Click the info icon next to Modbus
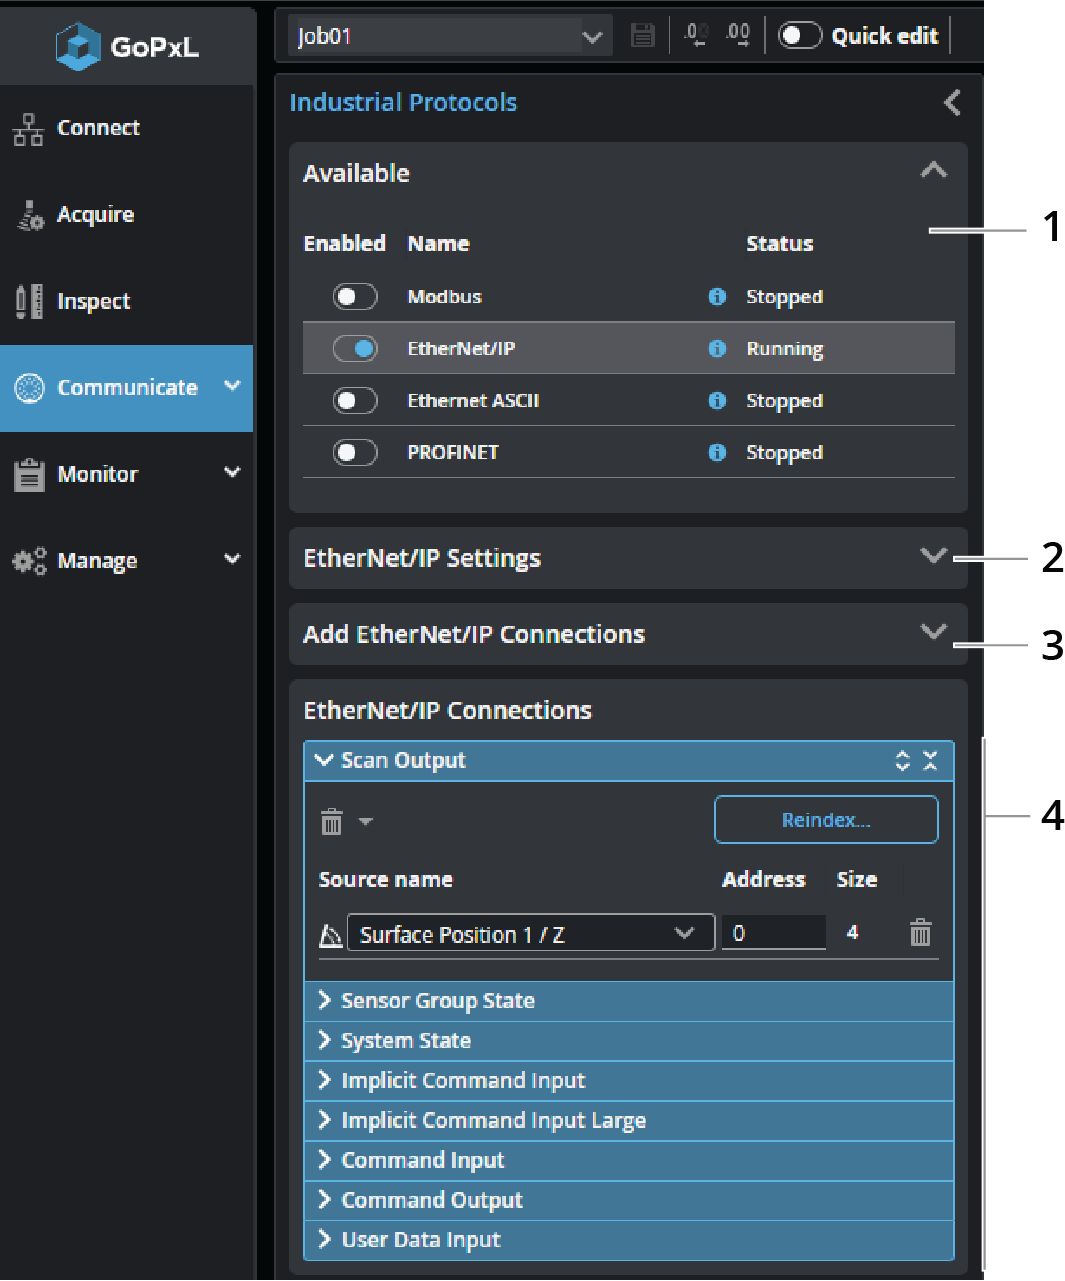 (x=716, y=297)
